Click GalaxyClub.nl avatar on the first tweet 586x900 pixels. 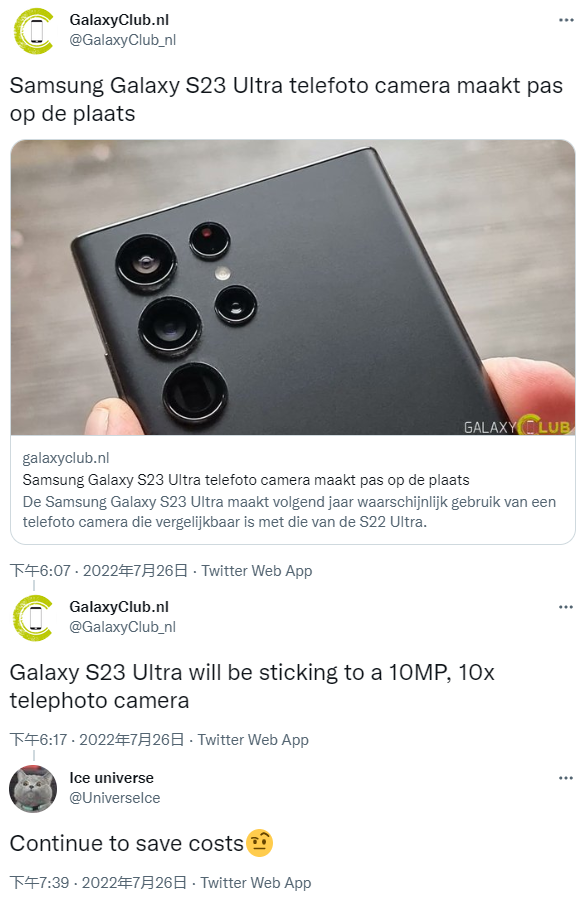point(33,31)
